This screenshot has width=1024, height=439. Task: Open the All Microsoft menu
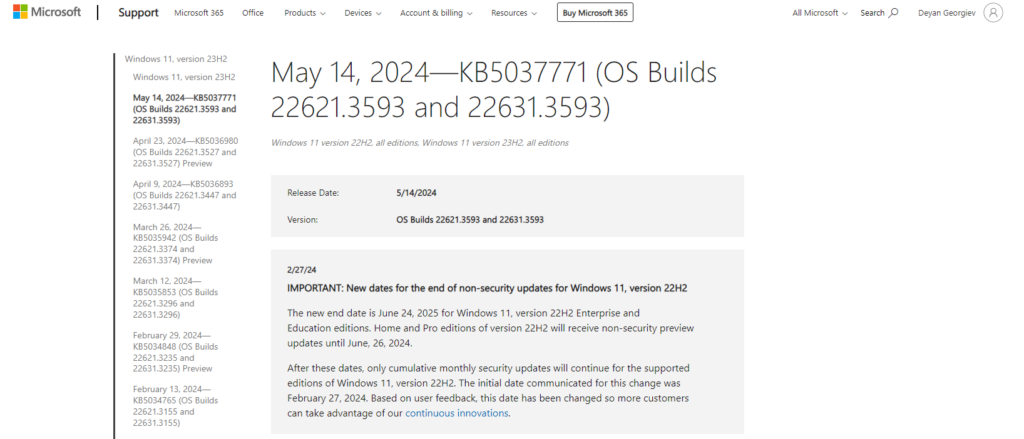820,13
